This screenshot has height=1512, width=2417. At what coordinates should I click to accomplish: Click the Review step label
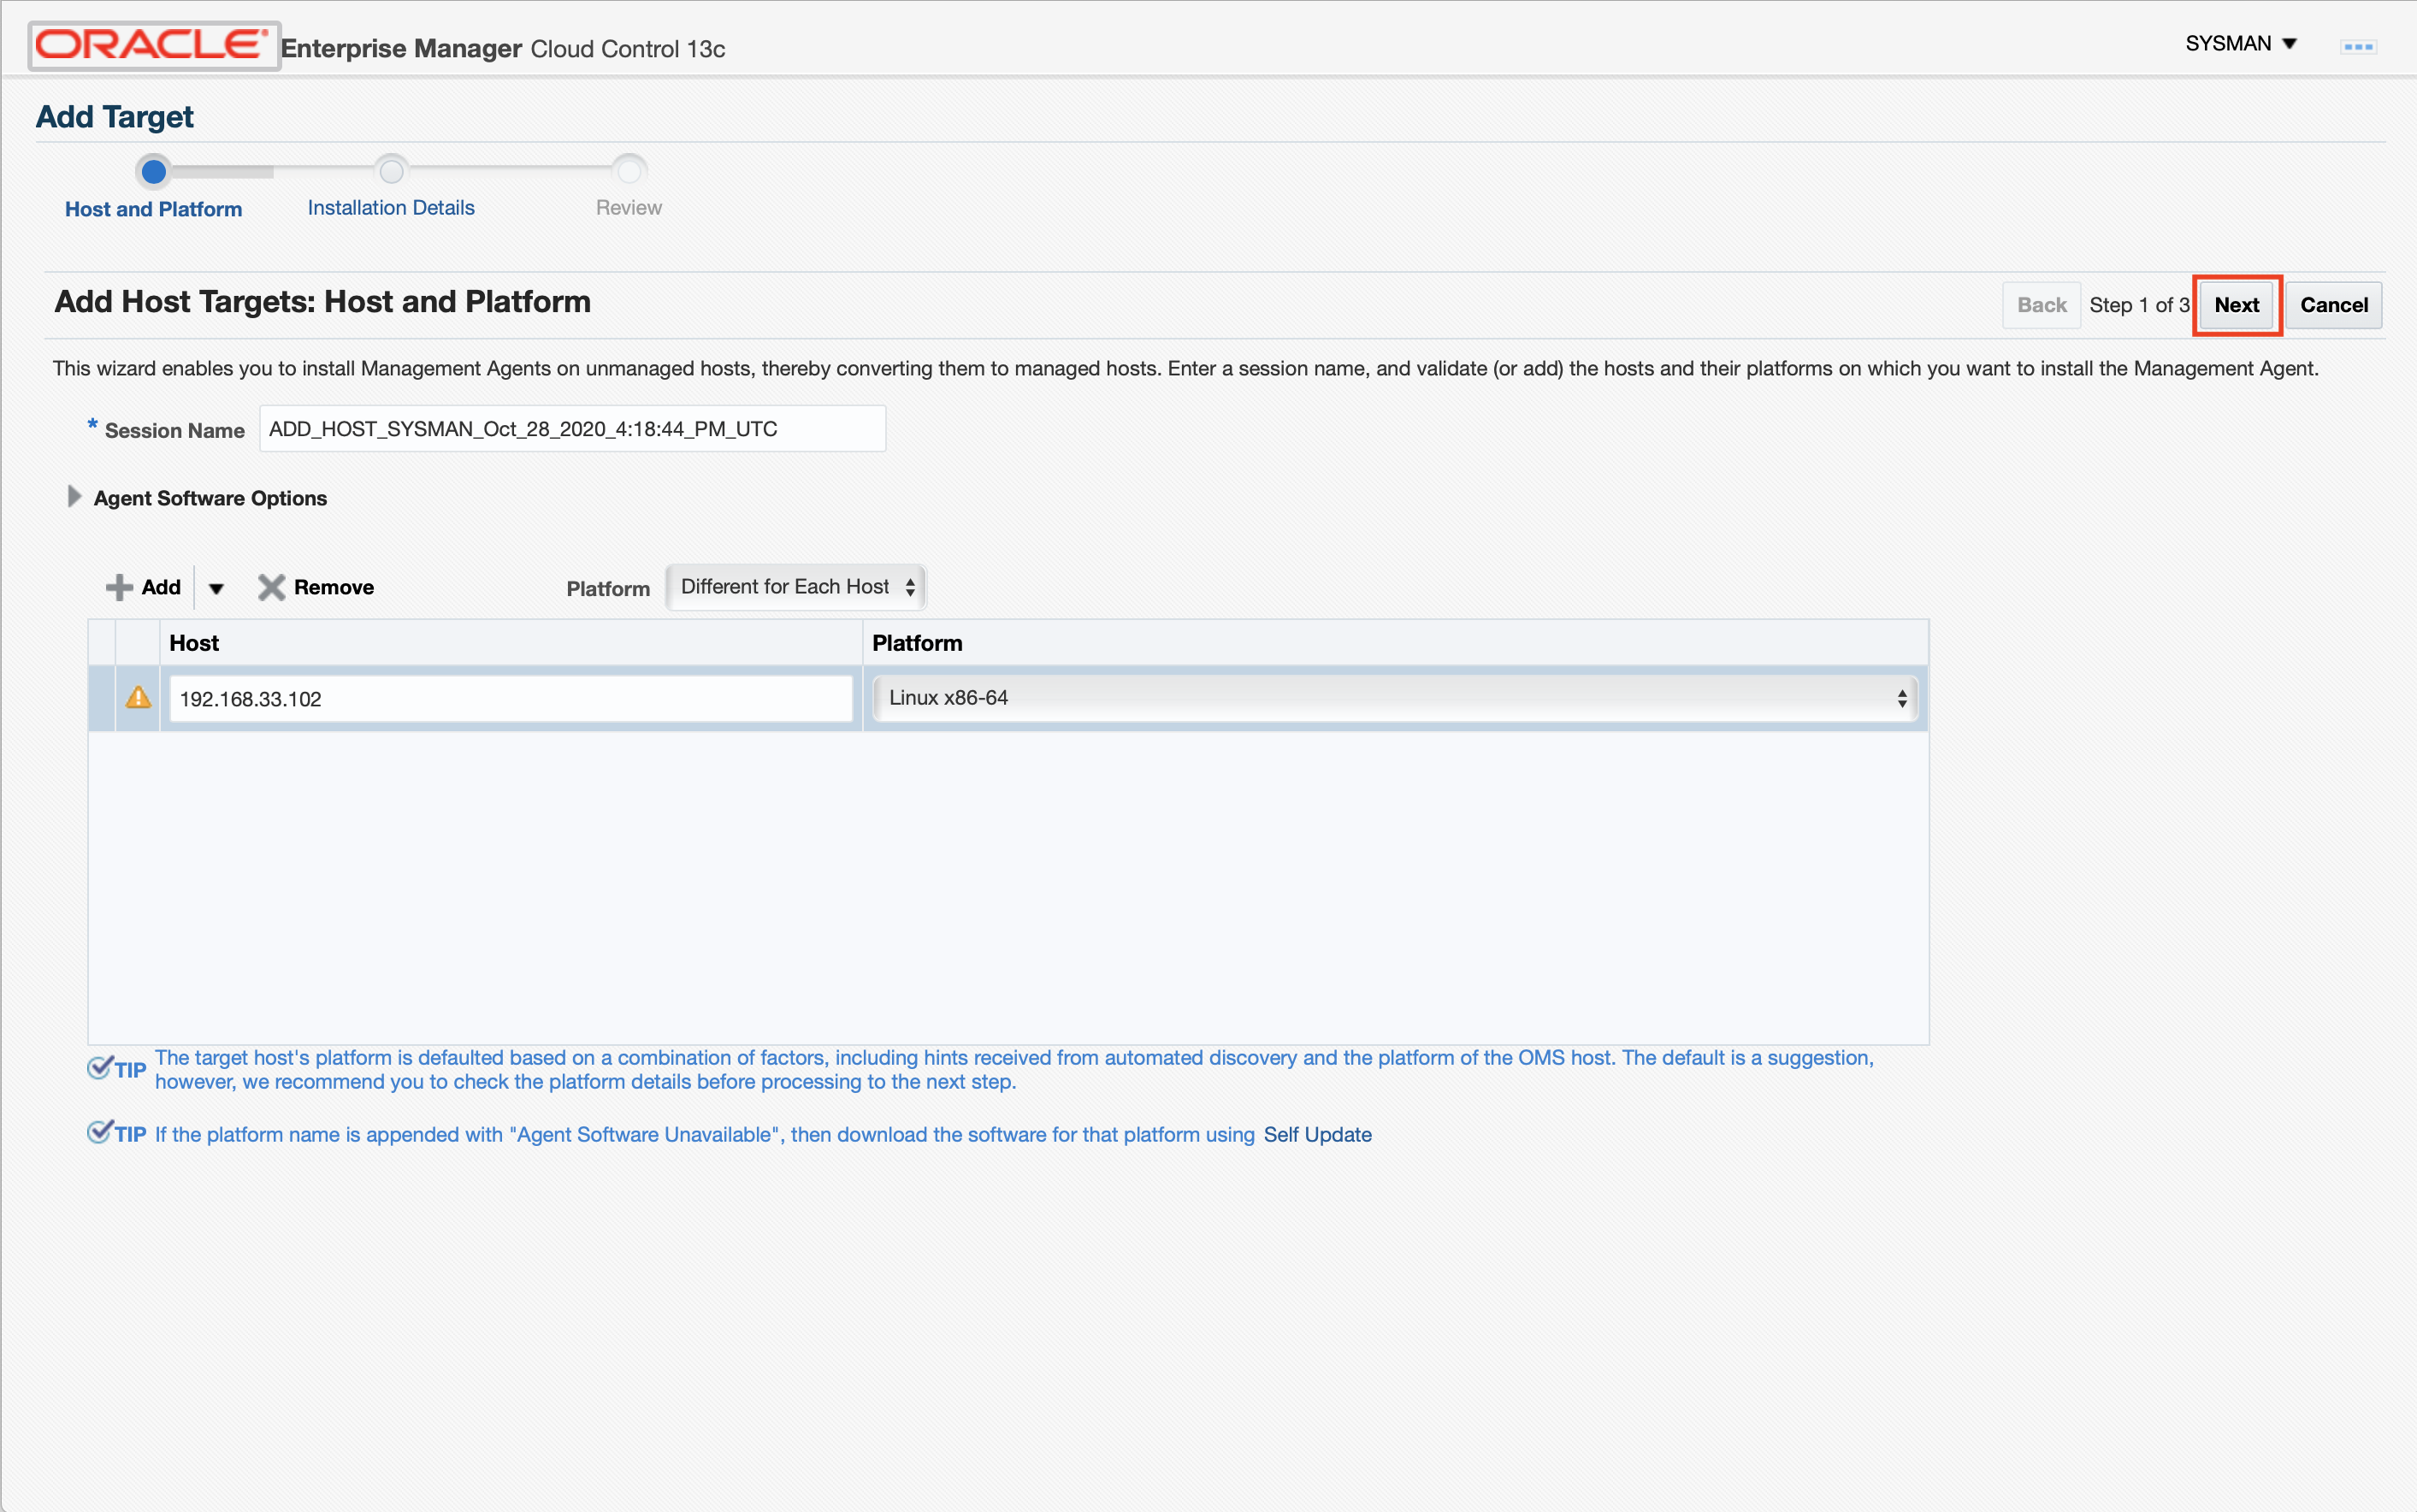[x=629, y=208]
